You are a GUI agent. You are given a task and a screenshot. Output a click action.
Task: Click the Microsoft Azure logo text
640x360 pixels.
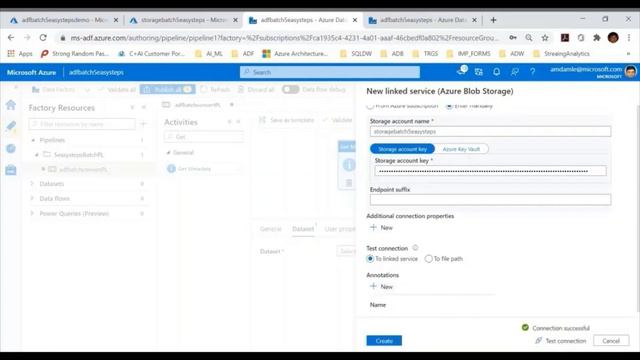point(31,72)
